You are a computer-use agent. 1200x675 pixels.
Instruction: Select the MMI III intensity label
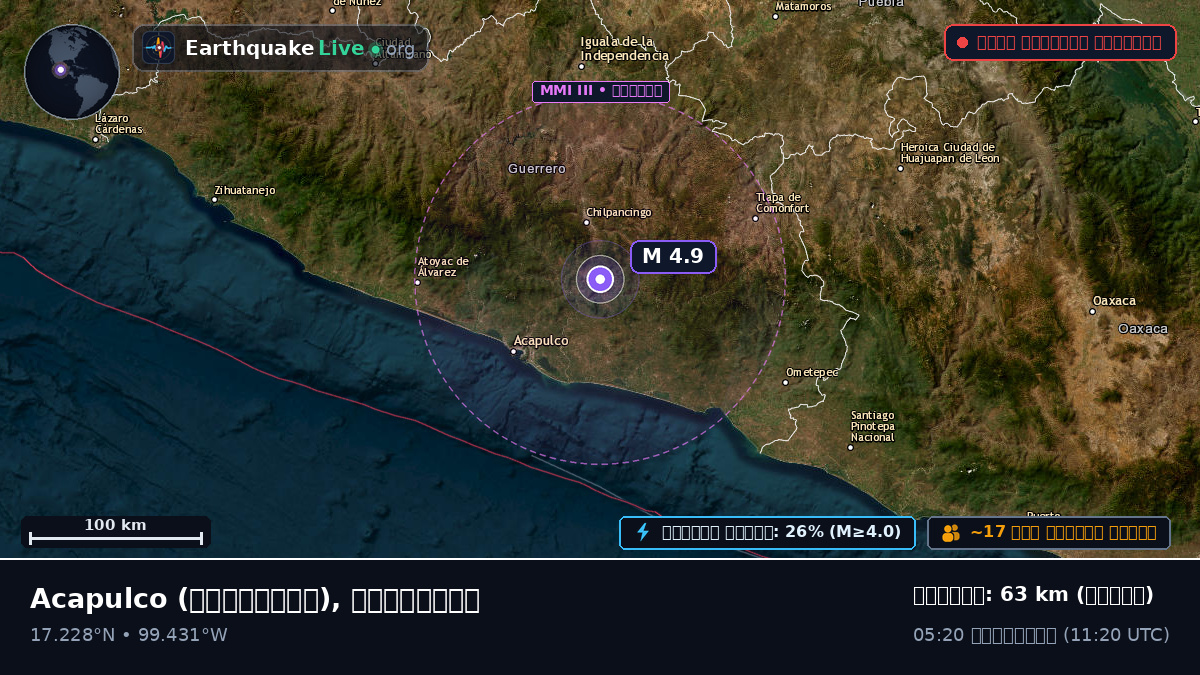601,92
